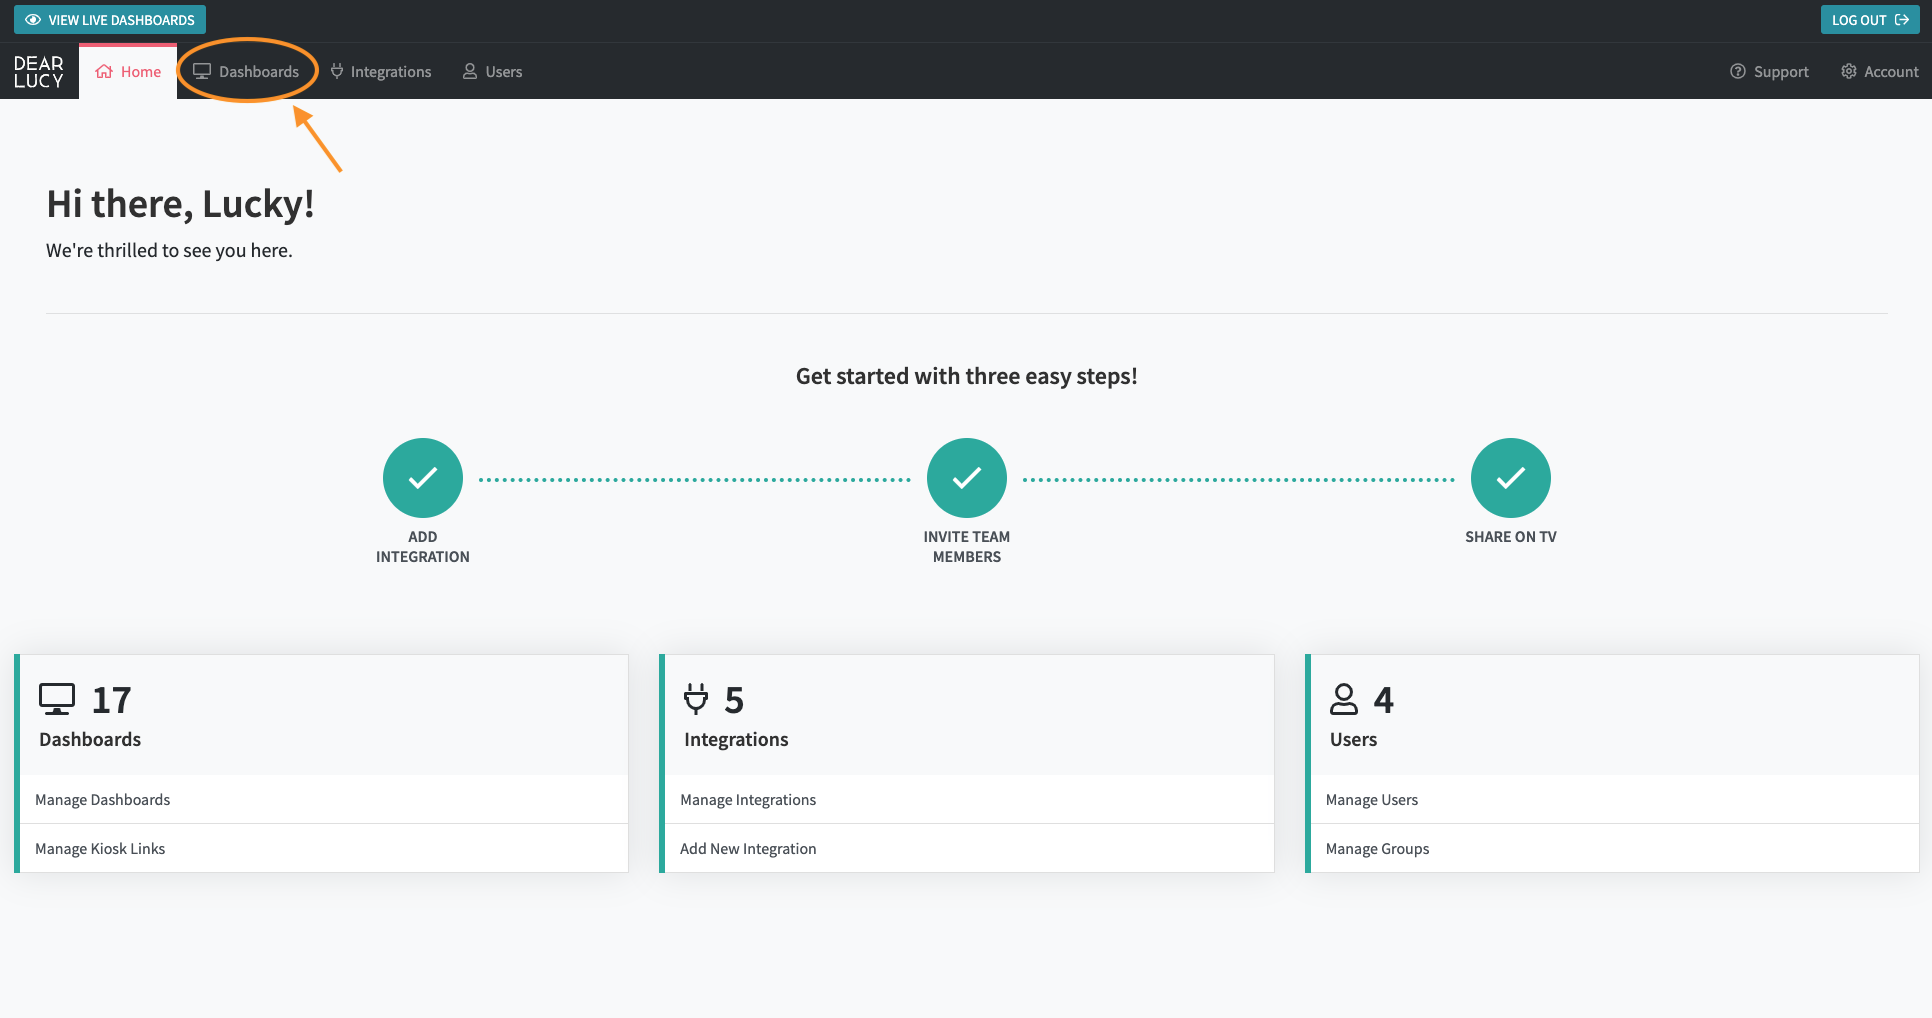
Task: Click the person icon beside Users nav
Action: coord(470,72)
